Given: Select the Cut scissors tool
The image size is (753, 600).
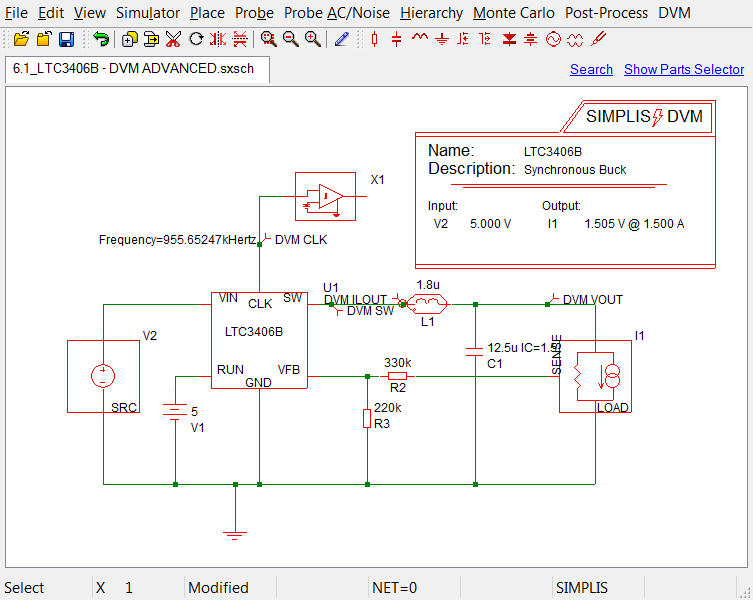Looking at the screenshot, I should click(x=174, y=39).
